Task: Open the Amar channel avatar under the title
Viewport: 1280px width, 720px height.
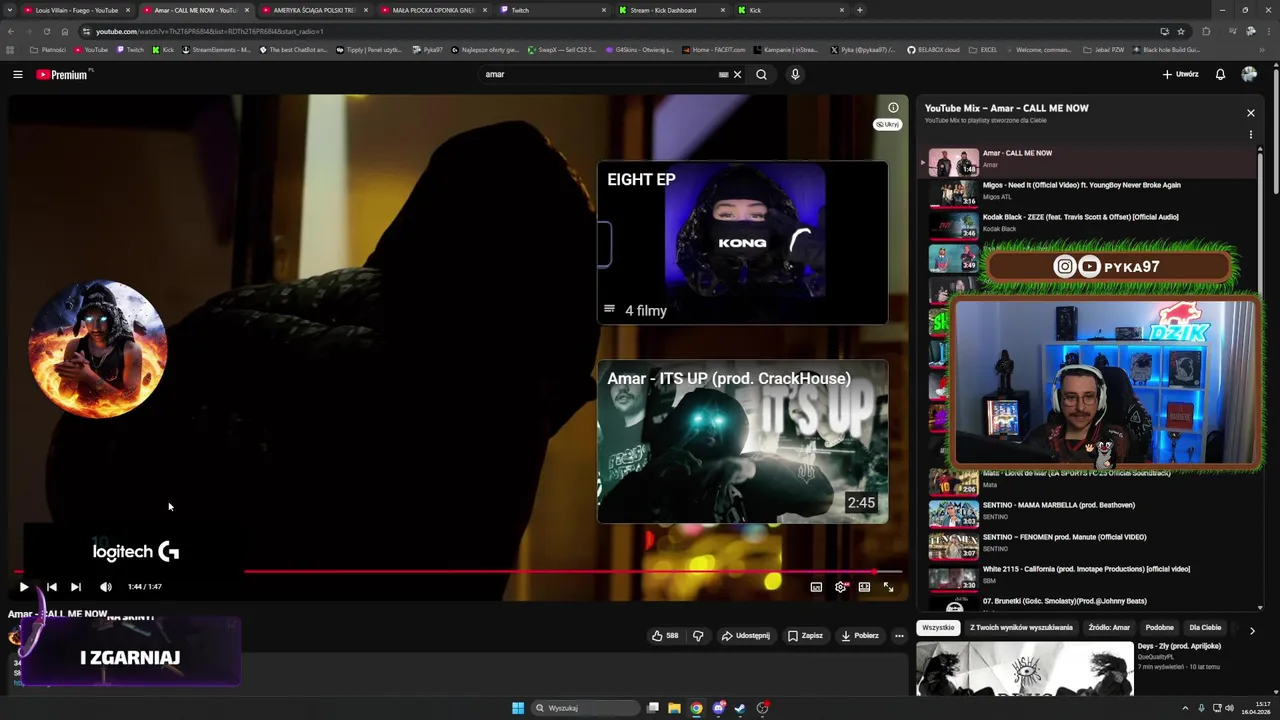Action: (14, 637)
